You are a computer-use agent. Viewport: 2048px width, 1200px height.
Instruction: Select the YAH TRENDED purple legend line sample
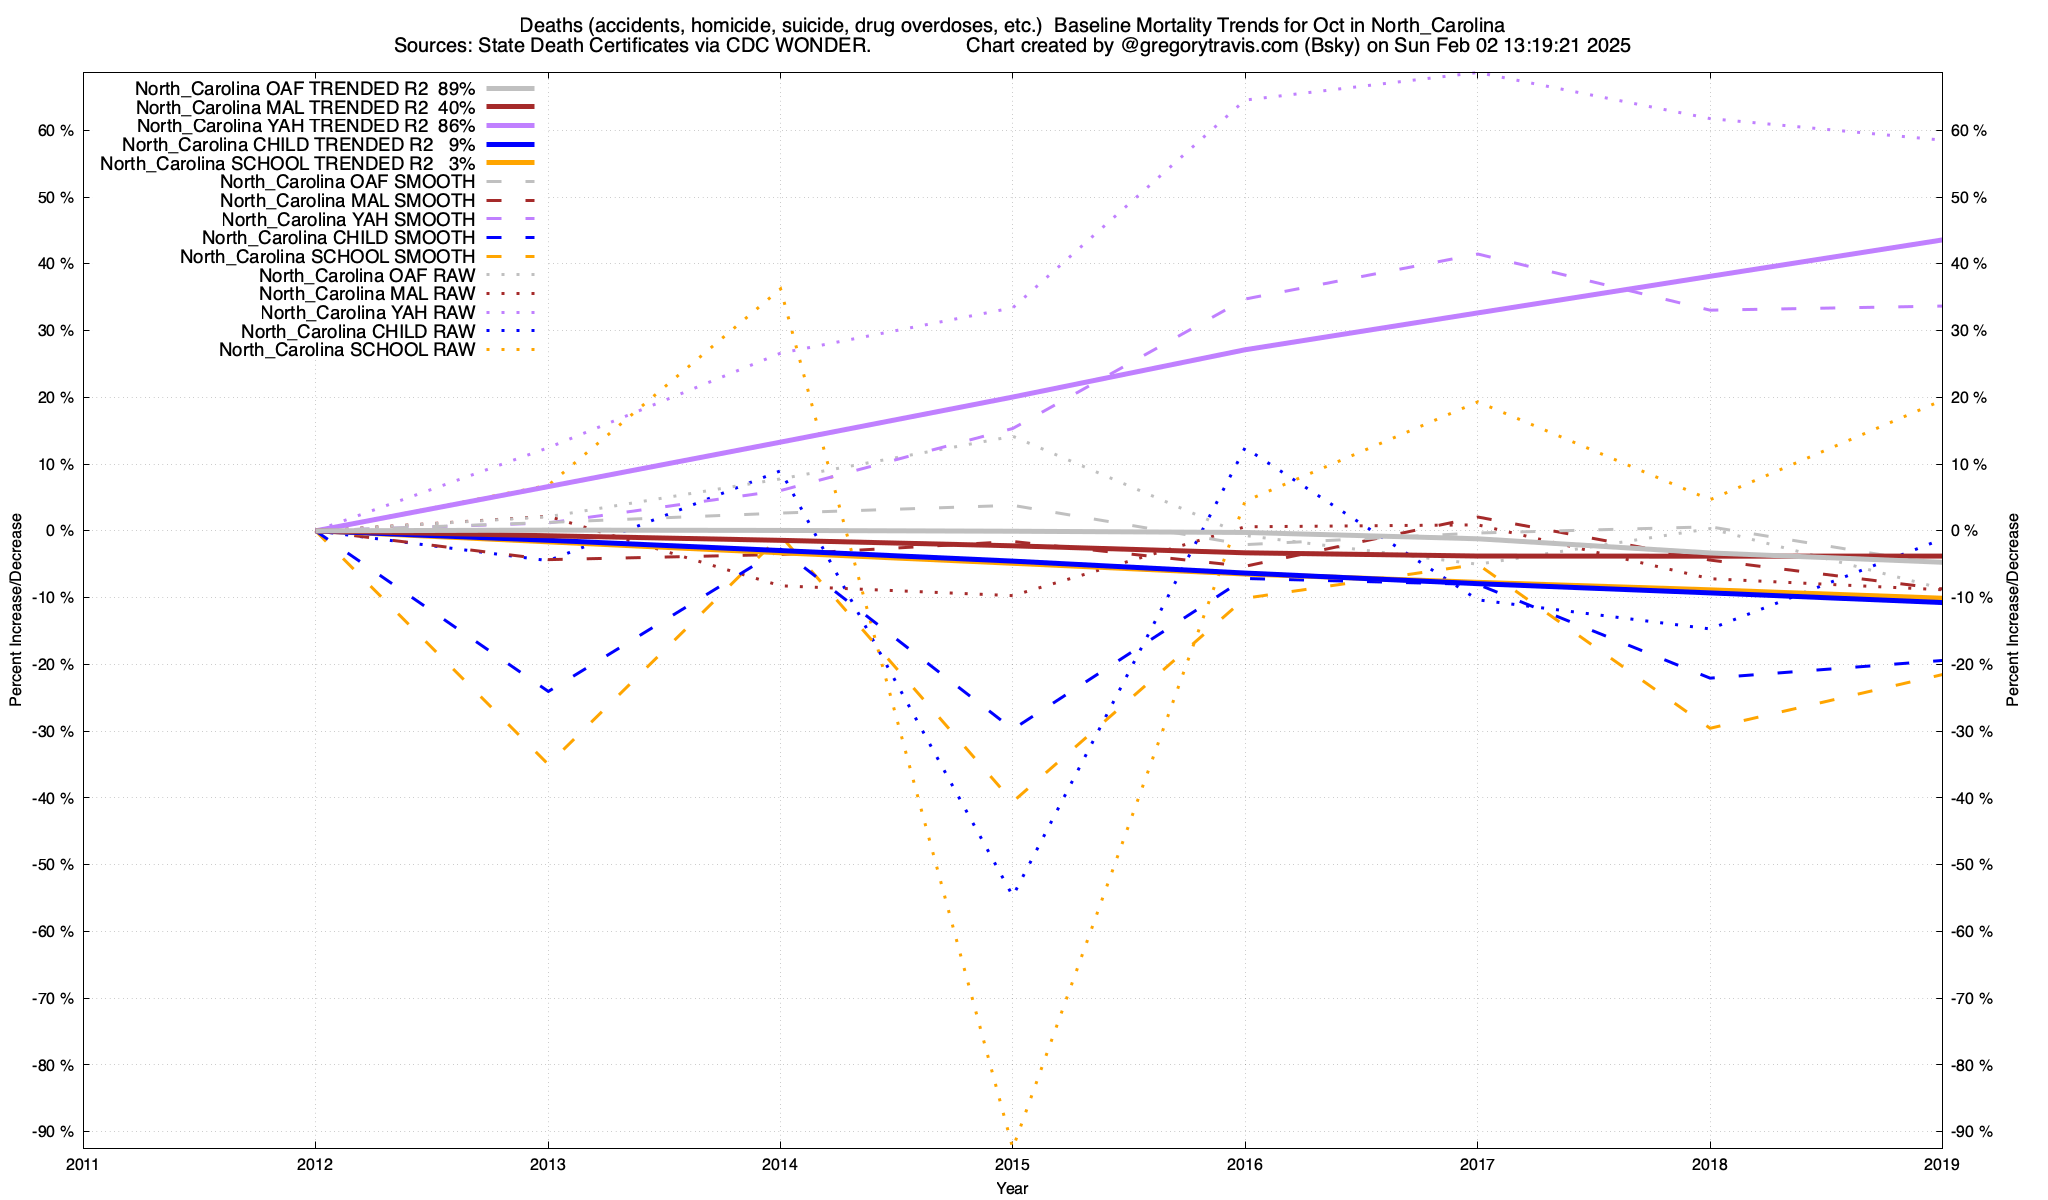[511, 126]
